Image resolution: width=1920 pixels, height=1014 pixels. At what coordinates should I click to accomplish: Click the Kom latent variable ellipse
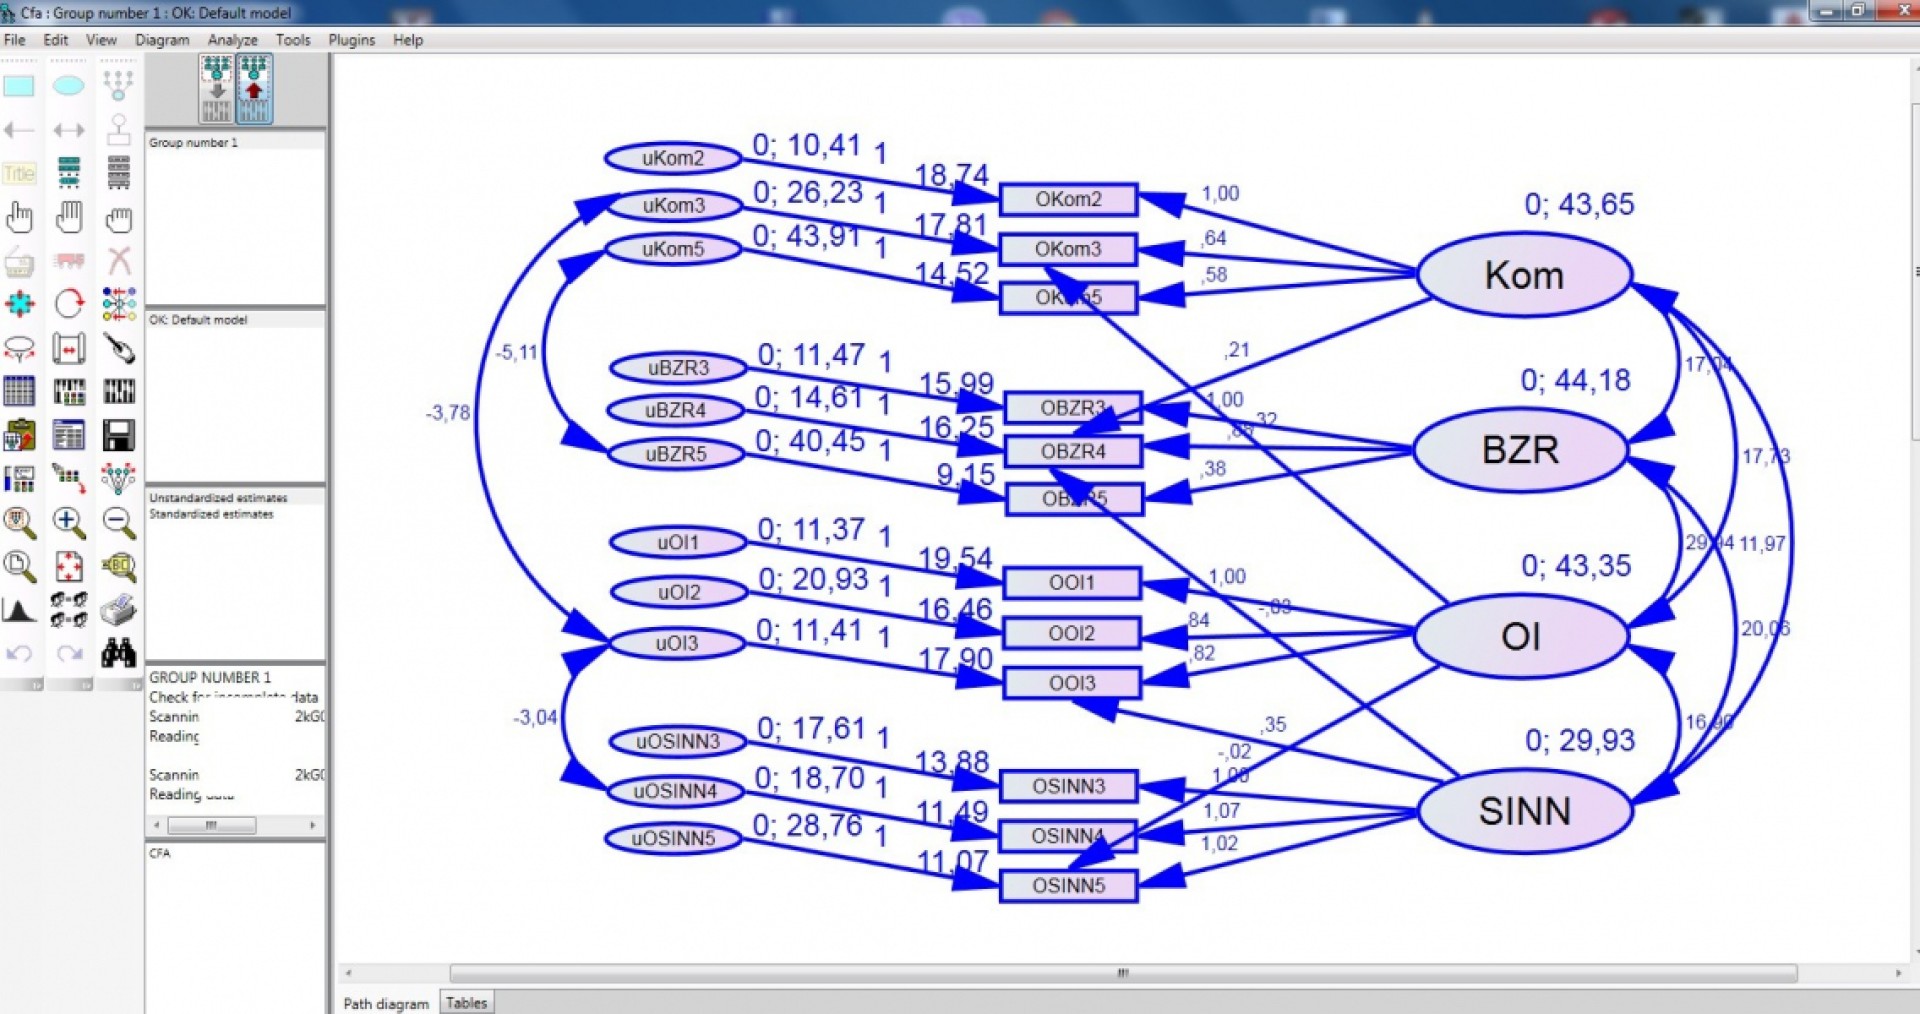point(1524,275)
